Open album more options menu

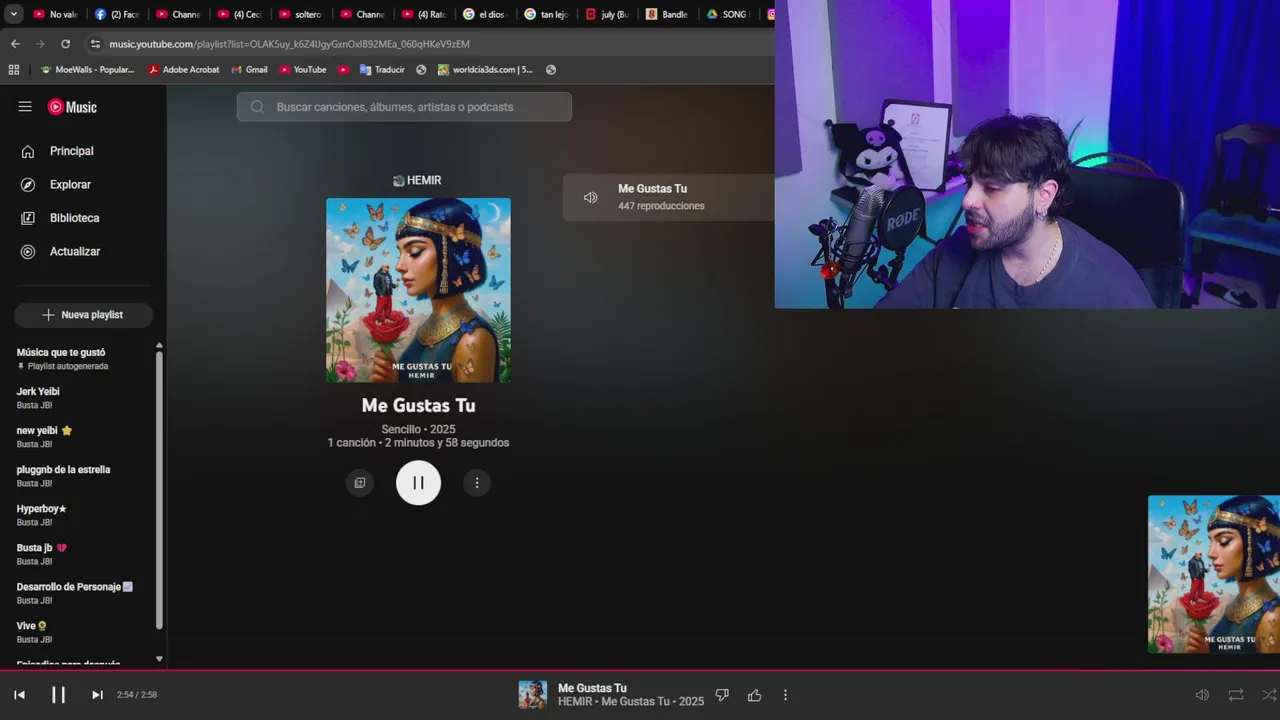(x=477, y=483)
